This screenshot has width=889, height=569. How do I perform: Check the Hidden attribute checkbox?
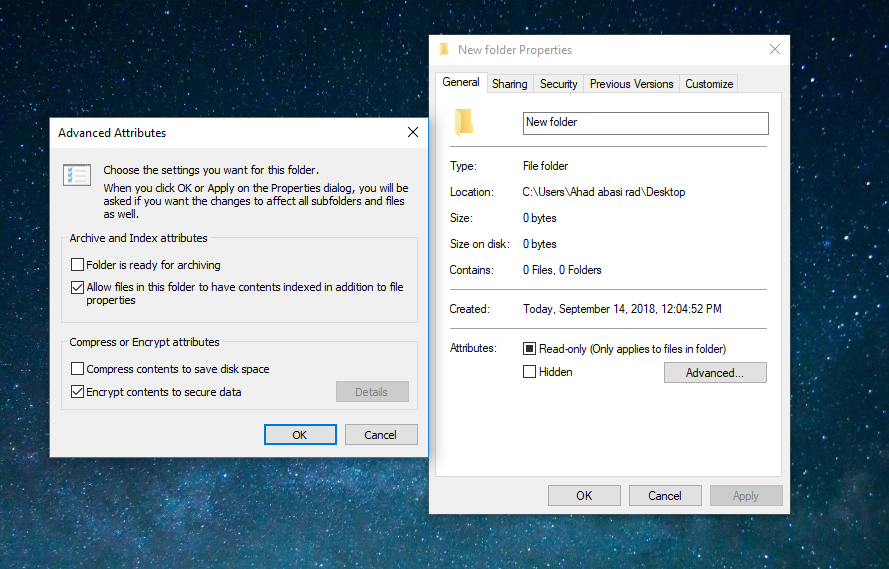point(529,372)
